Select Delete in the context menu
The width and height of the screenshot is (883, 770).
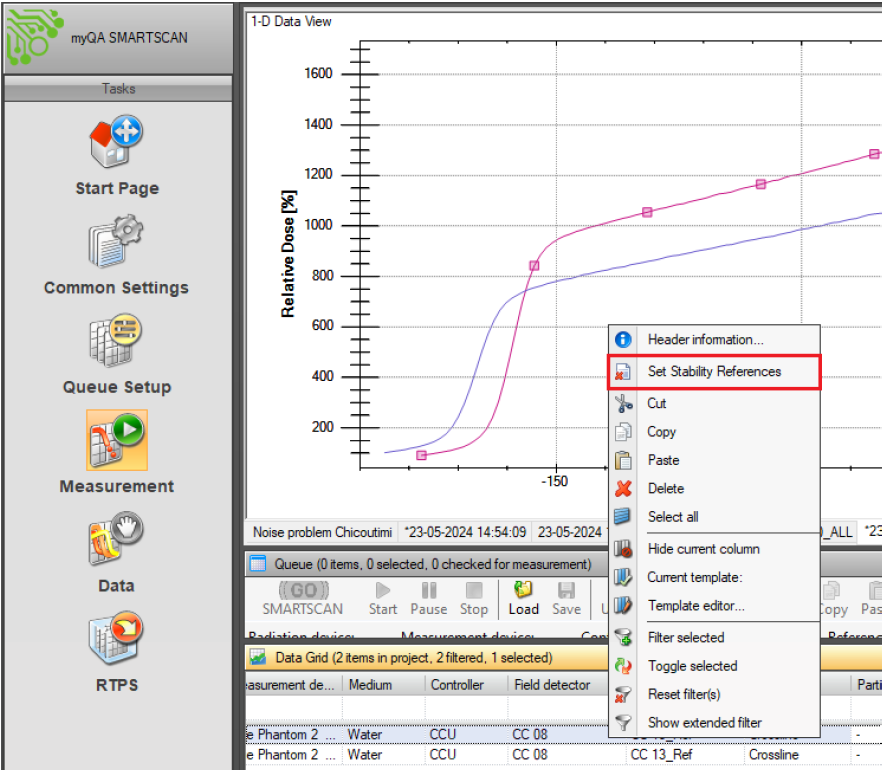click(x=666, y=489)
